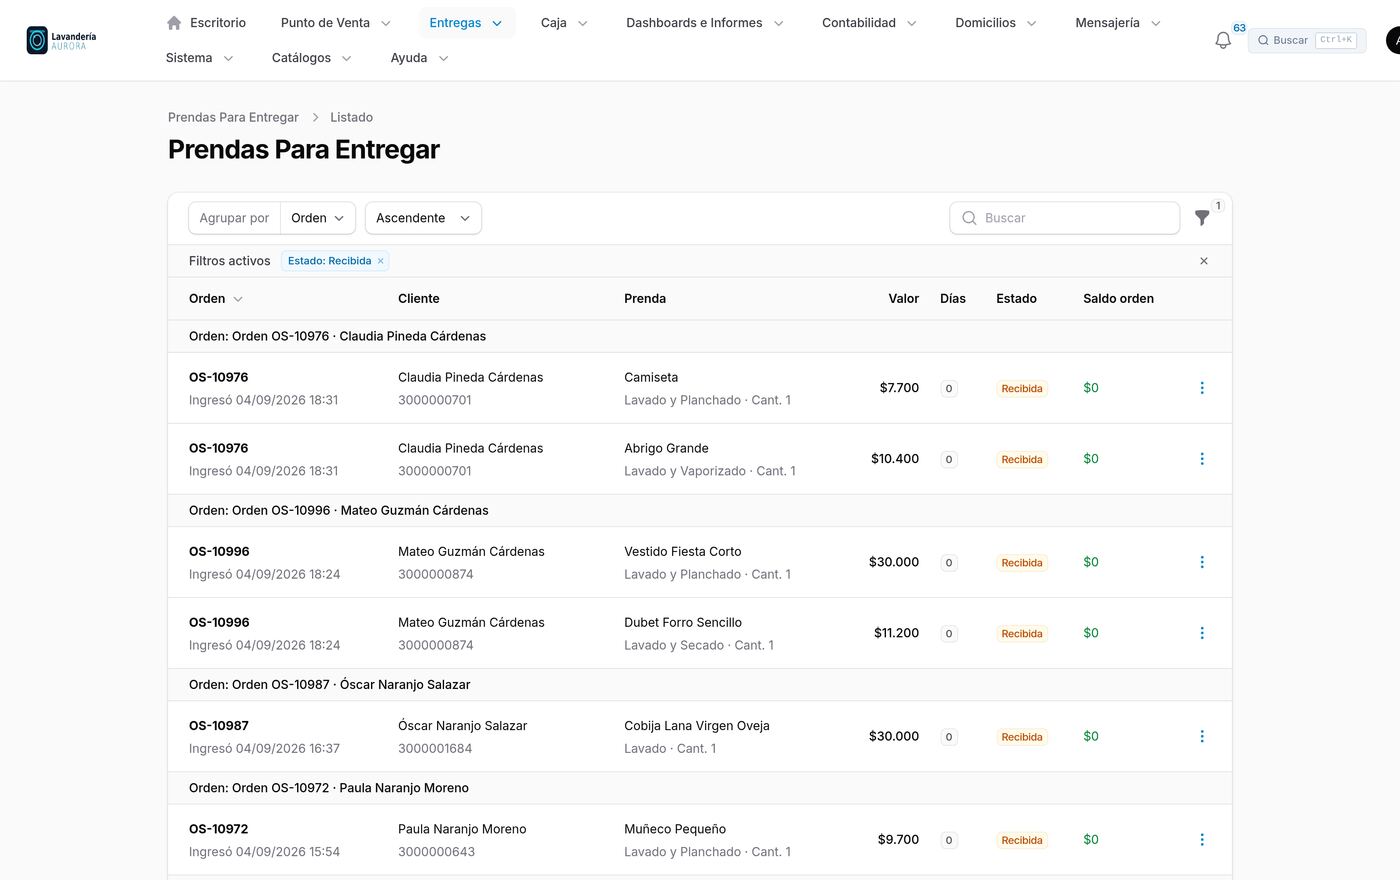This screenshot has width=1400, height=880.
Task: Click the $11.200 value
Action: (896, 633)
